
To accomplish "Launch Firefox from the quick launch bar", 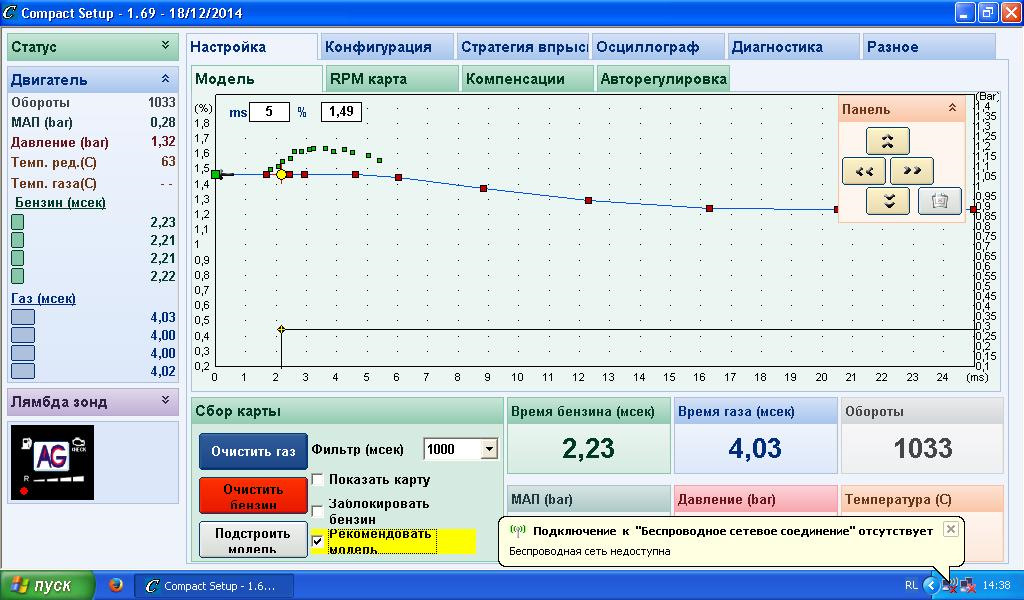I will tap(116, 586).
